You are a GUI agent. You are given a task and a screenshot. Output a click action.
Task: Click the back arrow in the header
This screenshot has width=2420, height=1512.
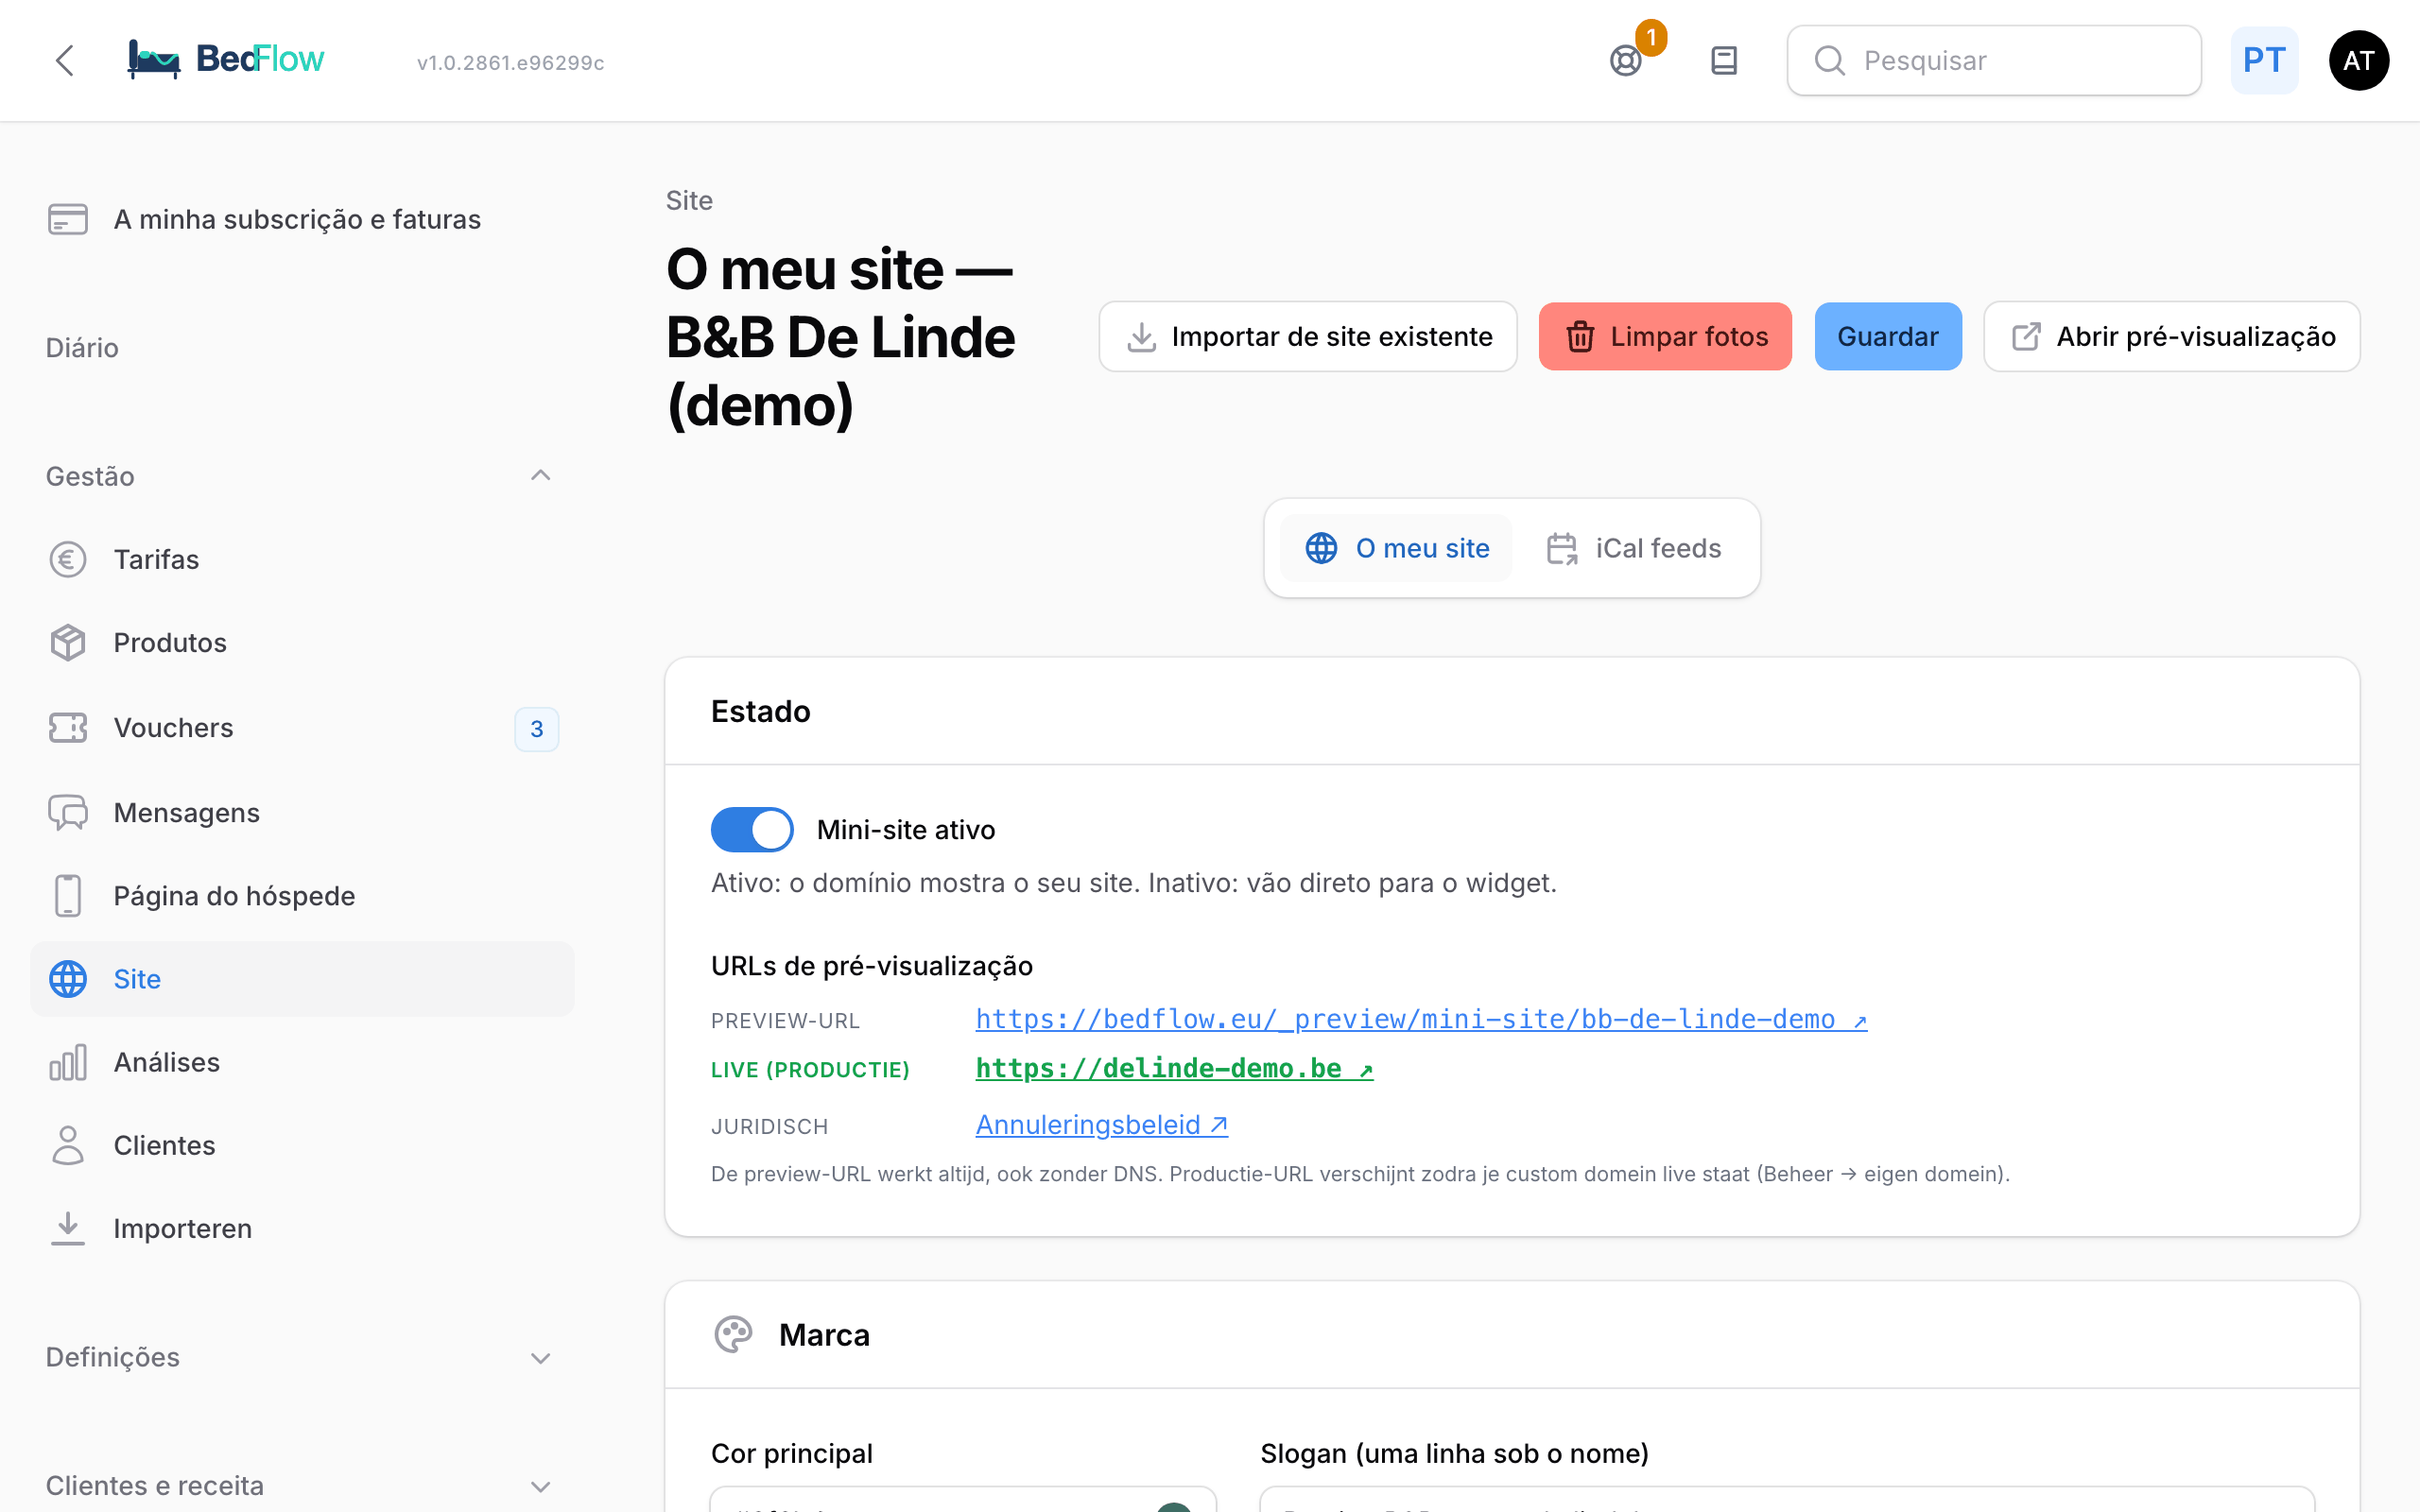click(65, 60)
